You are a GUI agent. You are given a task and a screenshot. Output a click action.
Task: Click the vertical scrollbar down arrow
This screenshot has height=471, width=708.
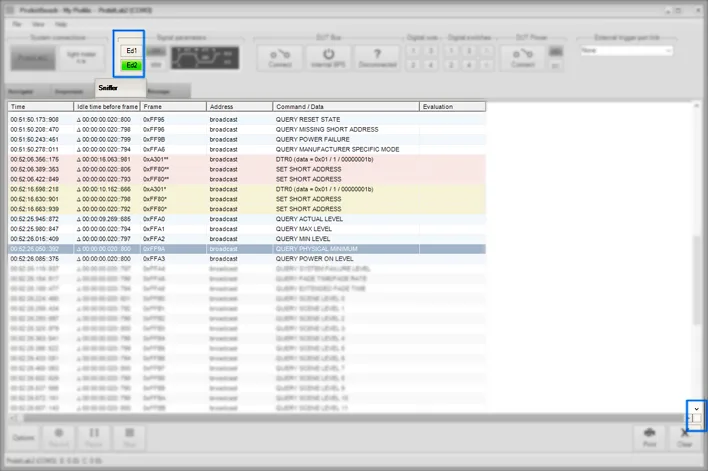(x=696, y=408)
